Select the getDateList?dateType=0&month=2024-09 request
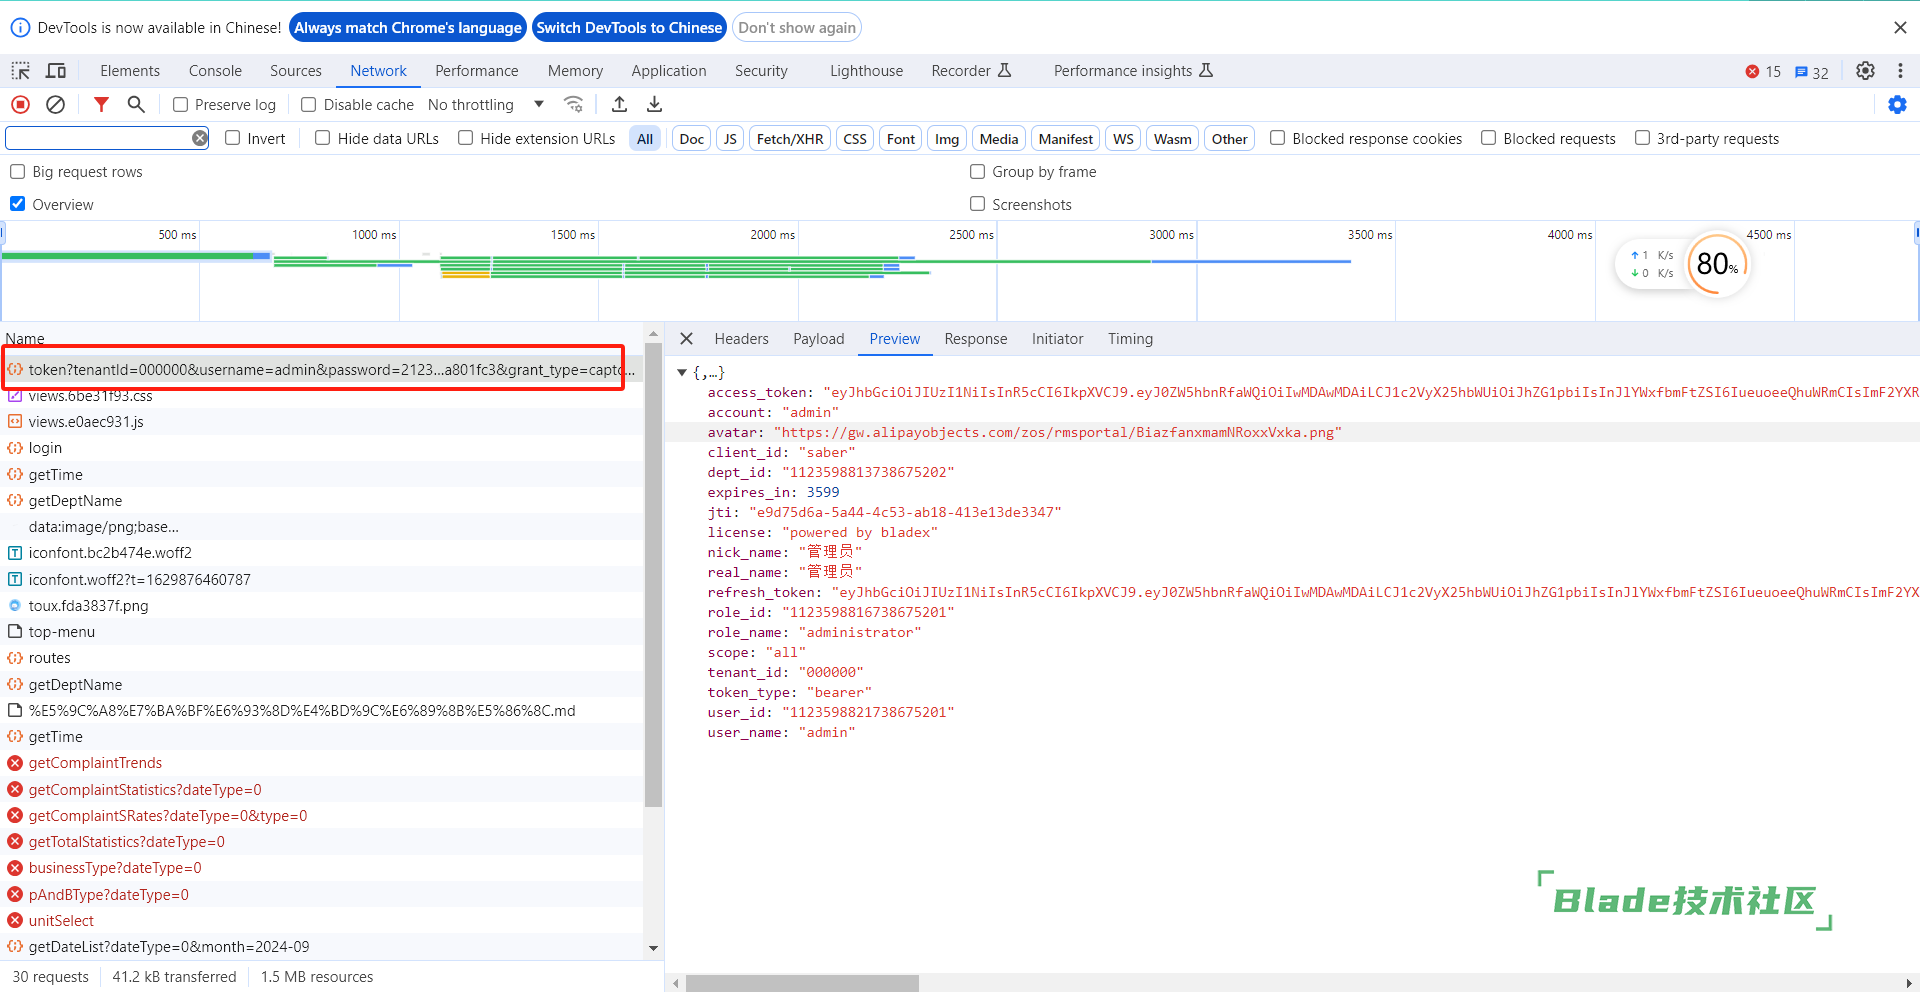Image resolution: width=1920 pixels, height=992 pixels. pos(322,947)
